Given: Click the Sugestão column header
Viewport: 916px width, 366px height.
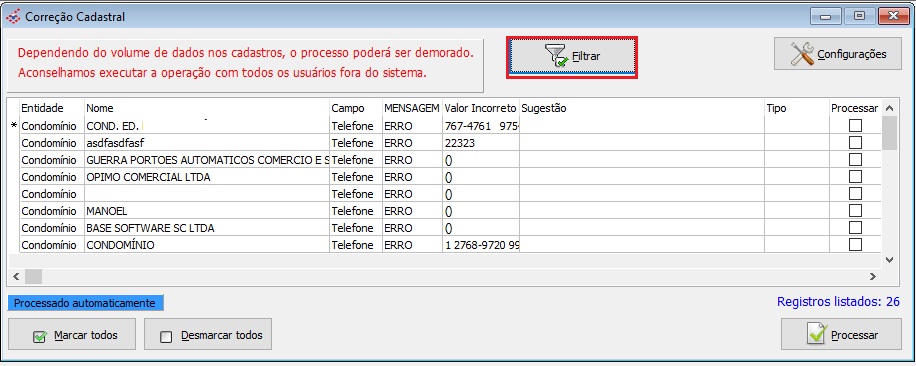Looking at the screenshot, I should coord(642,108).
